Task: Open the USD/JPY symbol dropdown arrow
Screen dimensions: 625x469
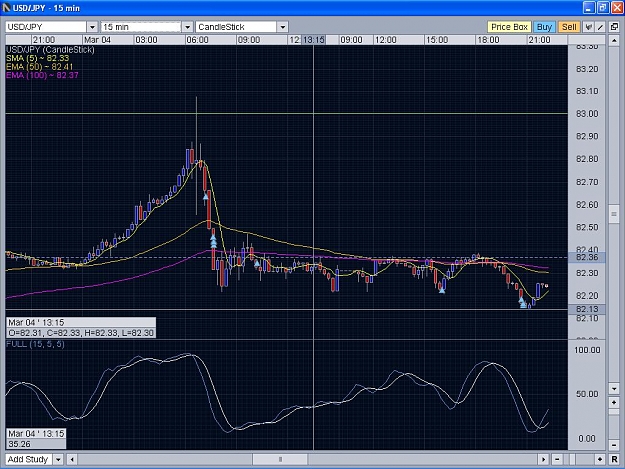Action: pos(92,27)
